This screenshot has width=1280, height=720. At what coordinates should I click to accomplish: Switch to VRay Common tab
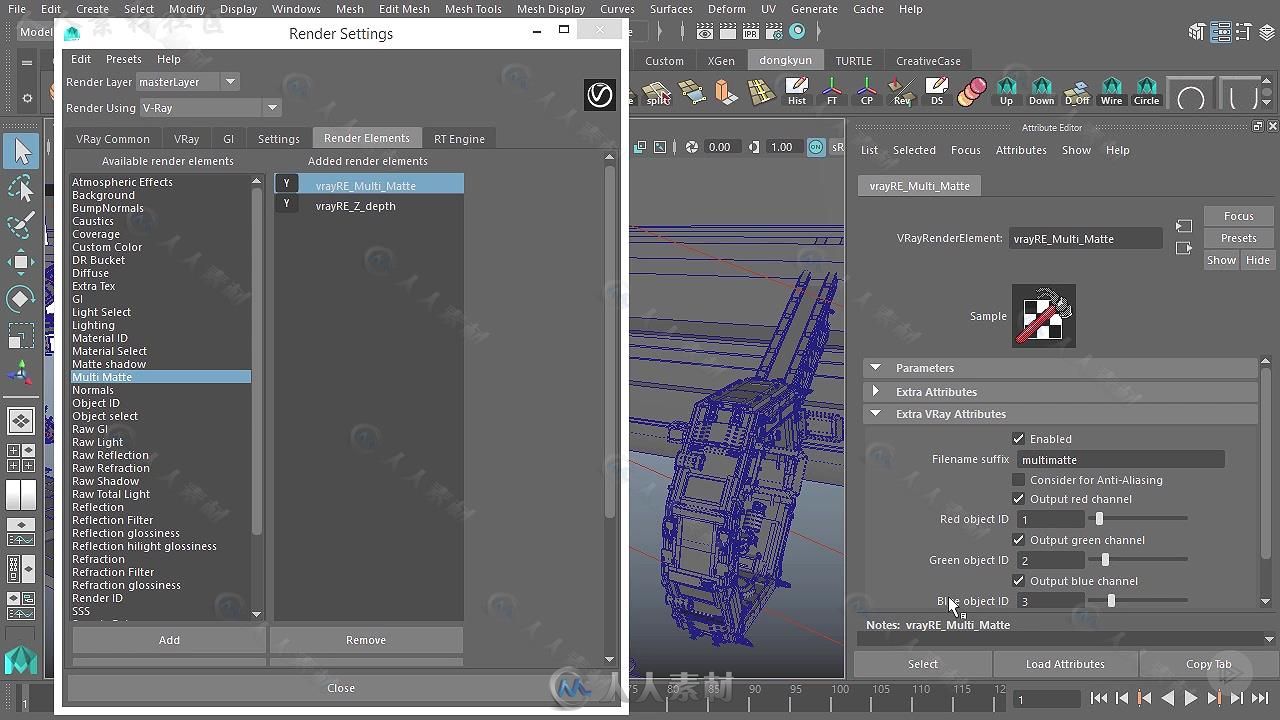[x=113, y=139]
